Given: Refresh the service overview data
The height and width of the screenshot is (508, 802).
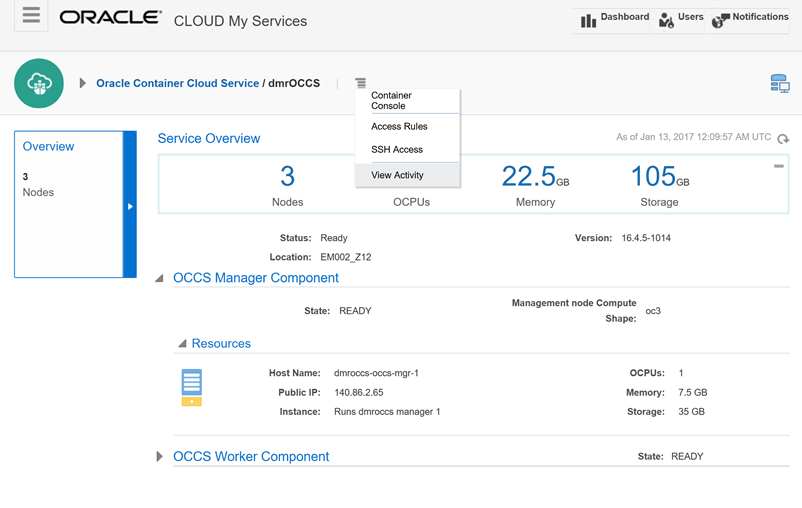Looking at the screenshot, I should (783, 139).
